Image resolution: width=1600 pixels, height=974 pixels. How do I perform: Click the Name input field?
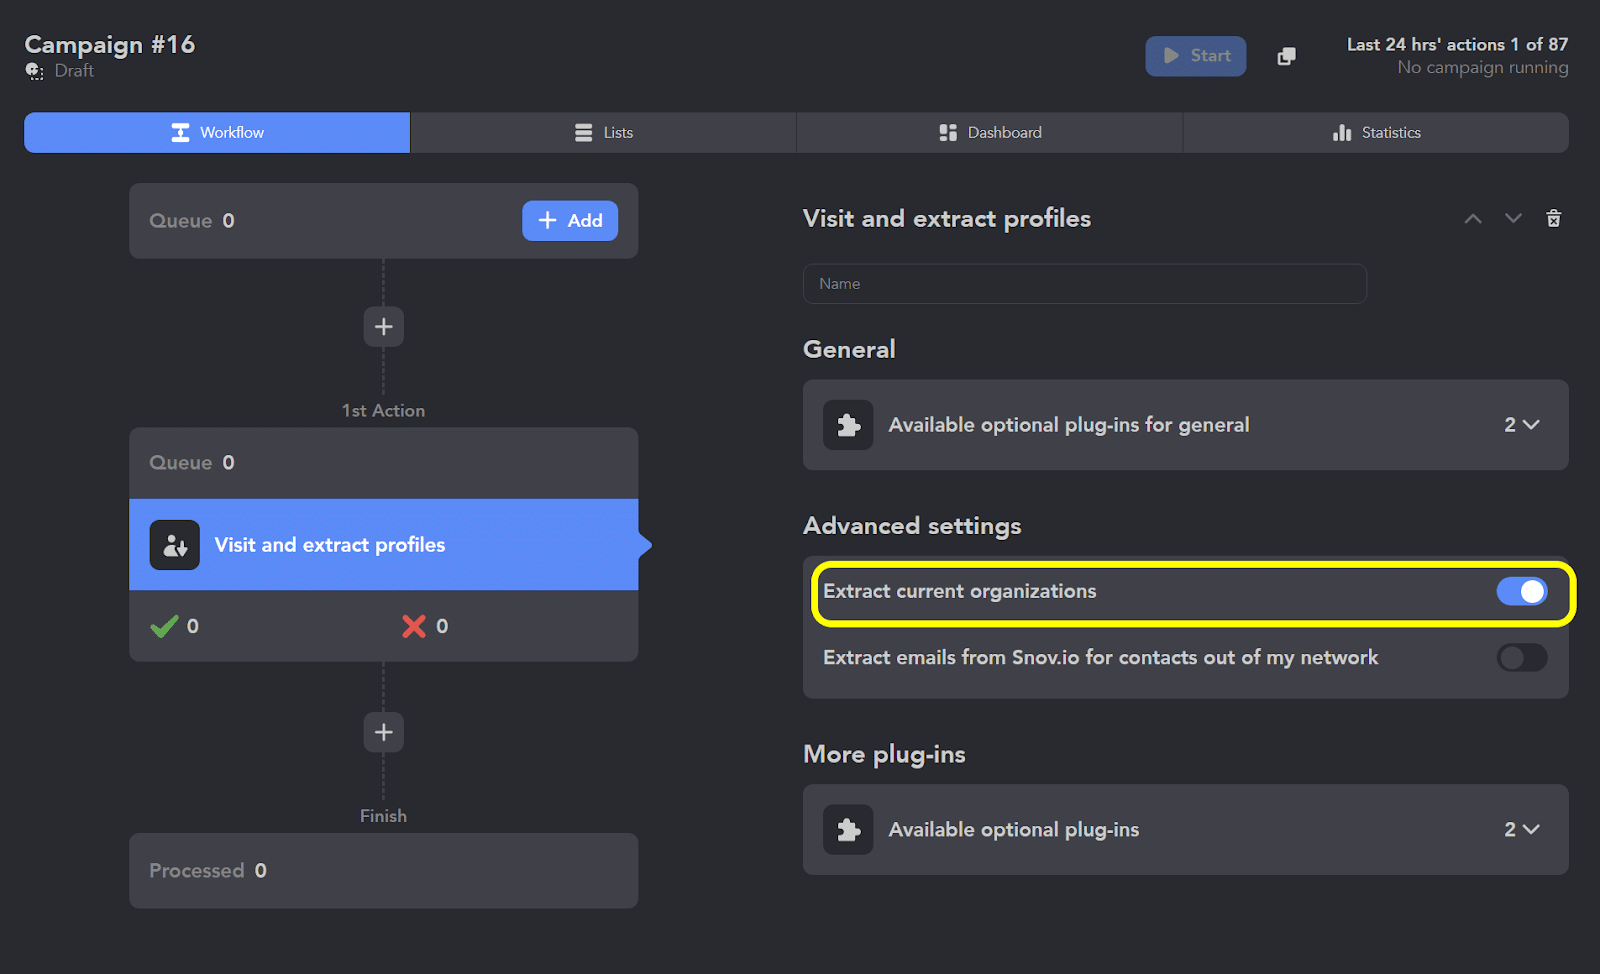click(x=1084, y=284)
